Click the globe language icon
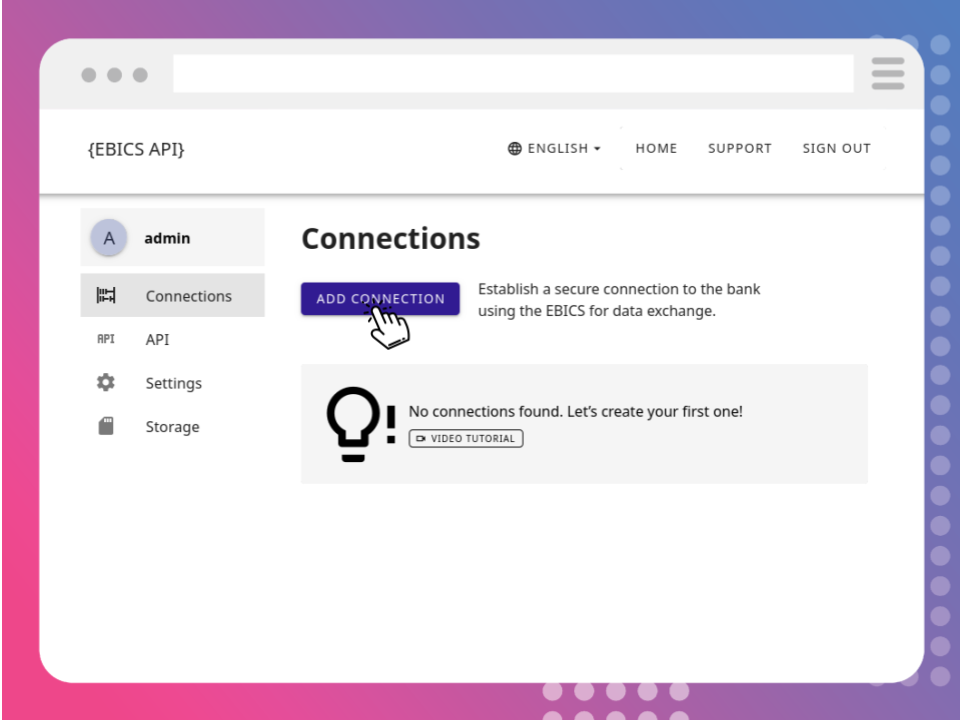This screenshot has height=720, width=960. click(515, 148)
